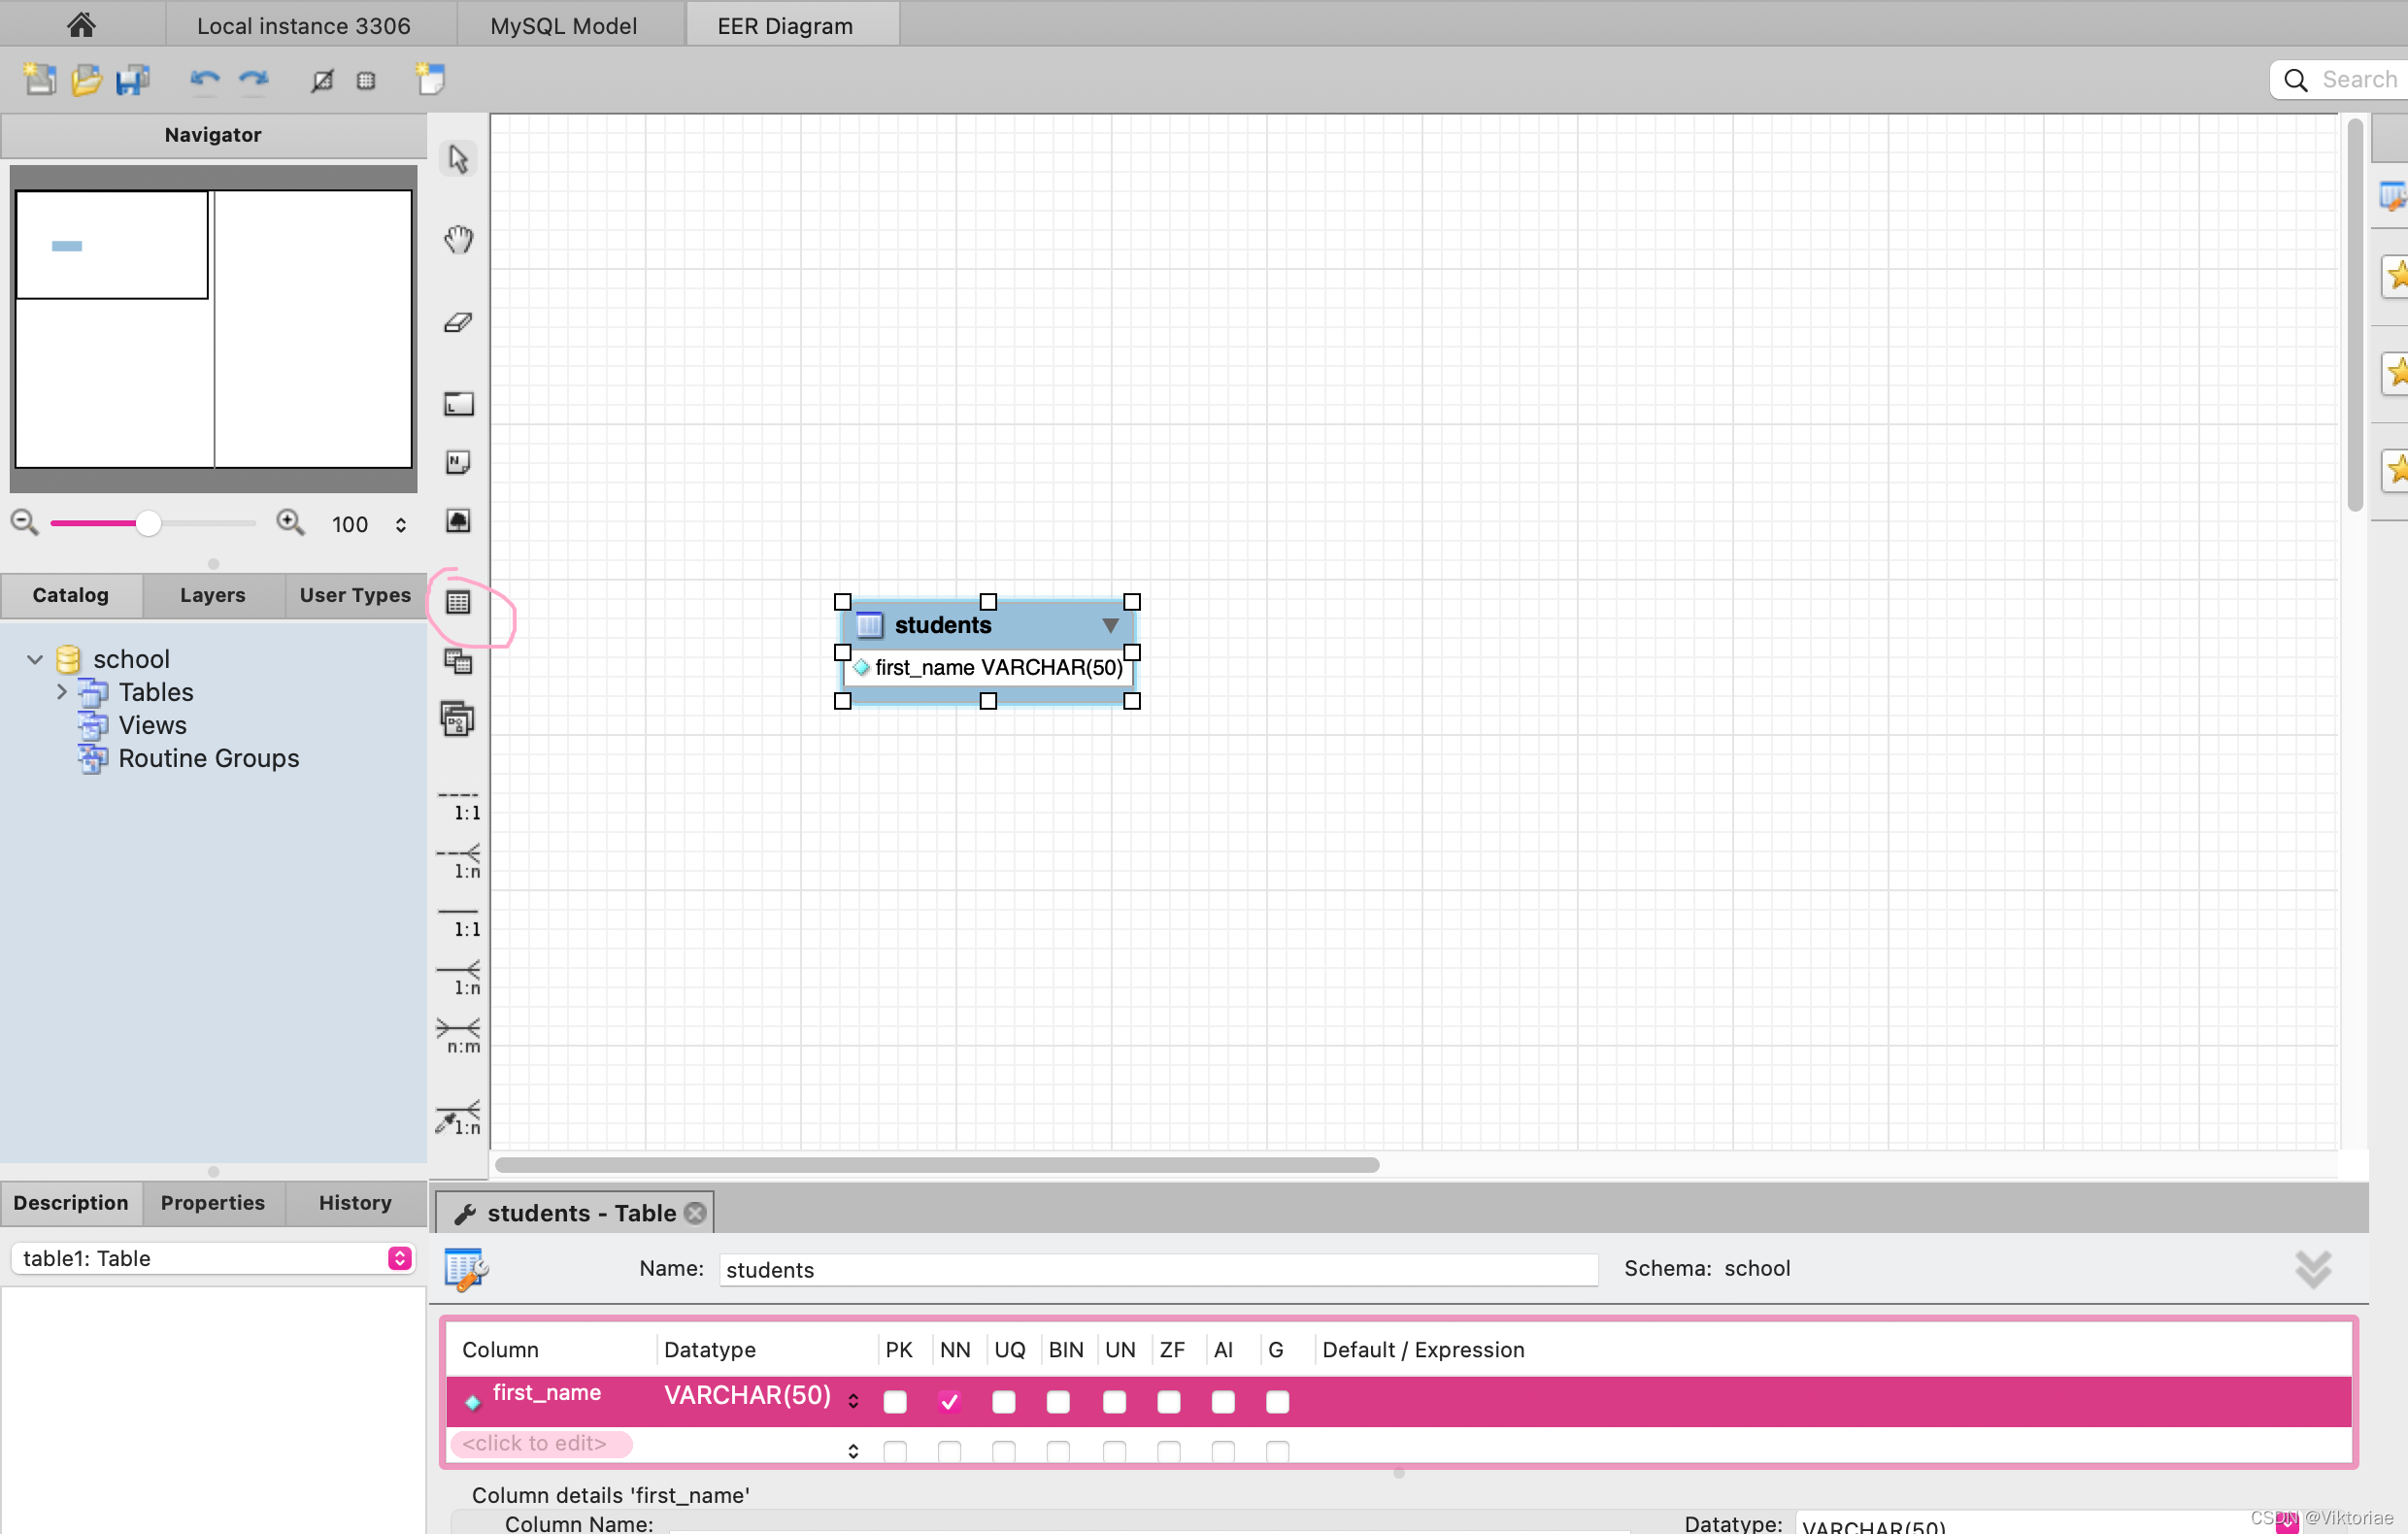
Task: Click the Place New Table tool
Action: 458,602
